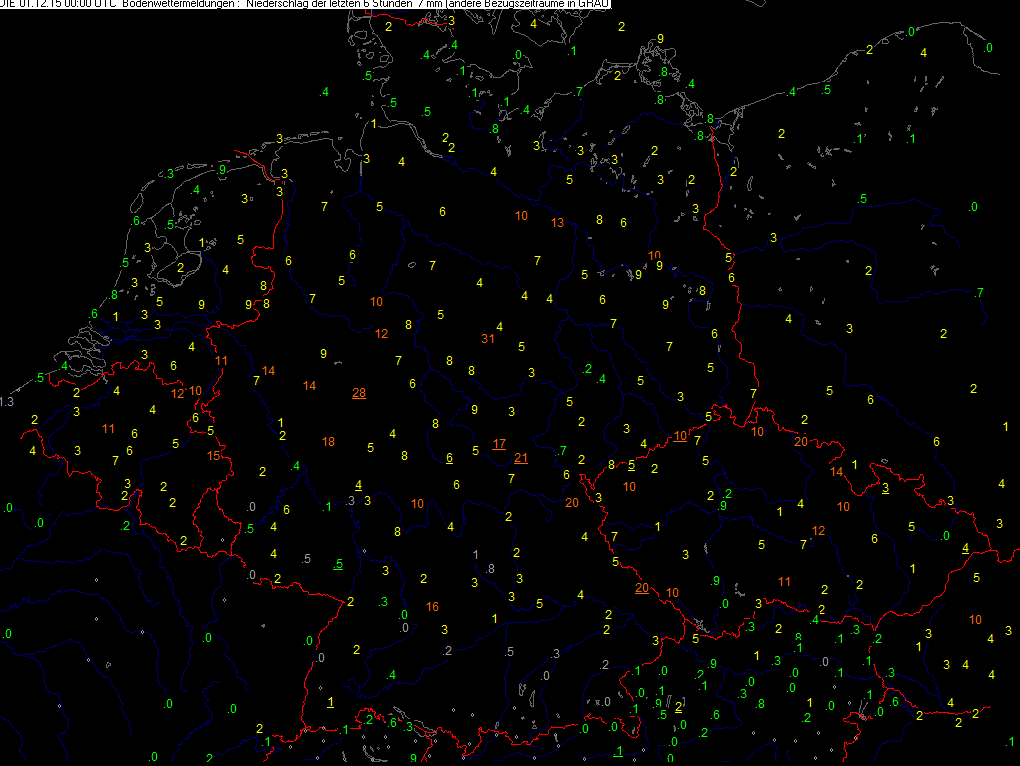Click the green .7 value near right edge
Viewport: 1020px width, 766px height.
979,292
